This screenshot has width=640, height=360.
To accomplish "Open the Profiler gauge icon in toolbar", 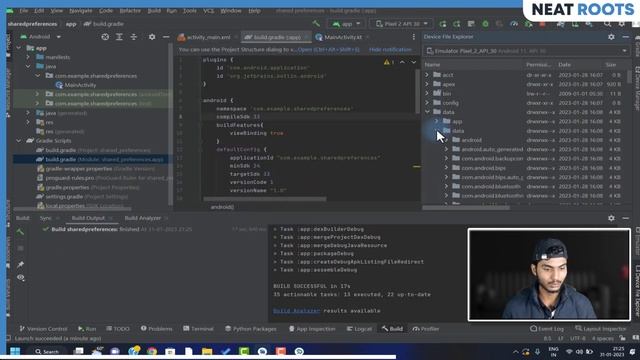I will pyautogui.click(x=514, y=24).
